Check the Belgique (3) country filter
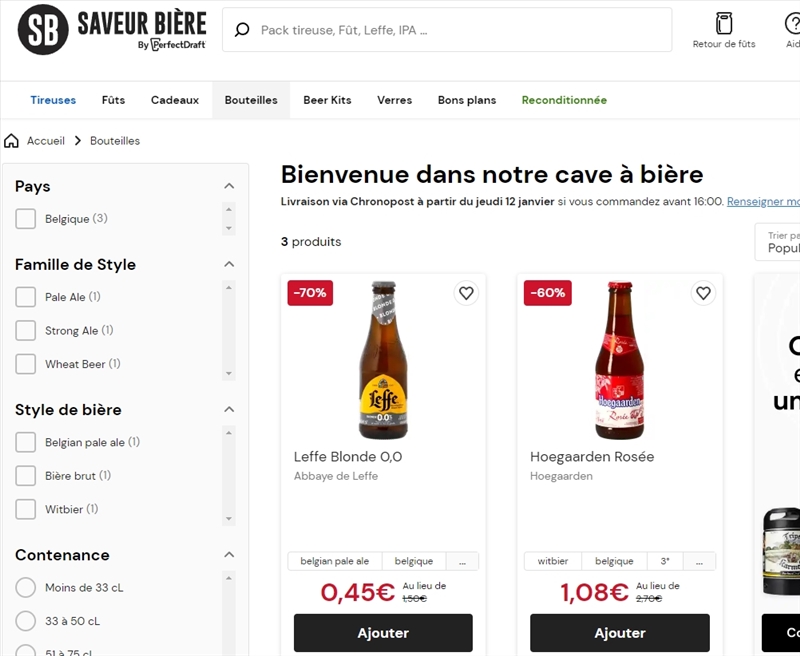800x656 pixels. pyautogui.click(x=26, y=218)
